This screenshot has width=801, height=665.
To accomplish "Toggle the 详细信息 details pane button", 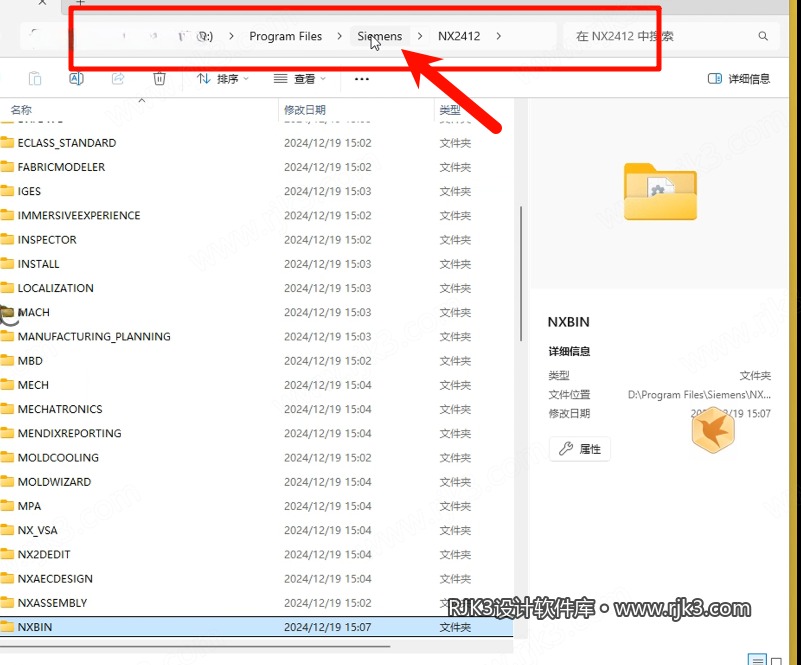I will [739, 79].
